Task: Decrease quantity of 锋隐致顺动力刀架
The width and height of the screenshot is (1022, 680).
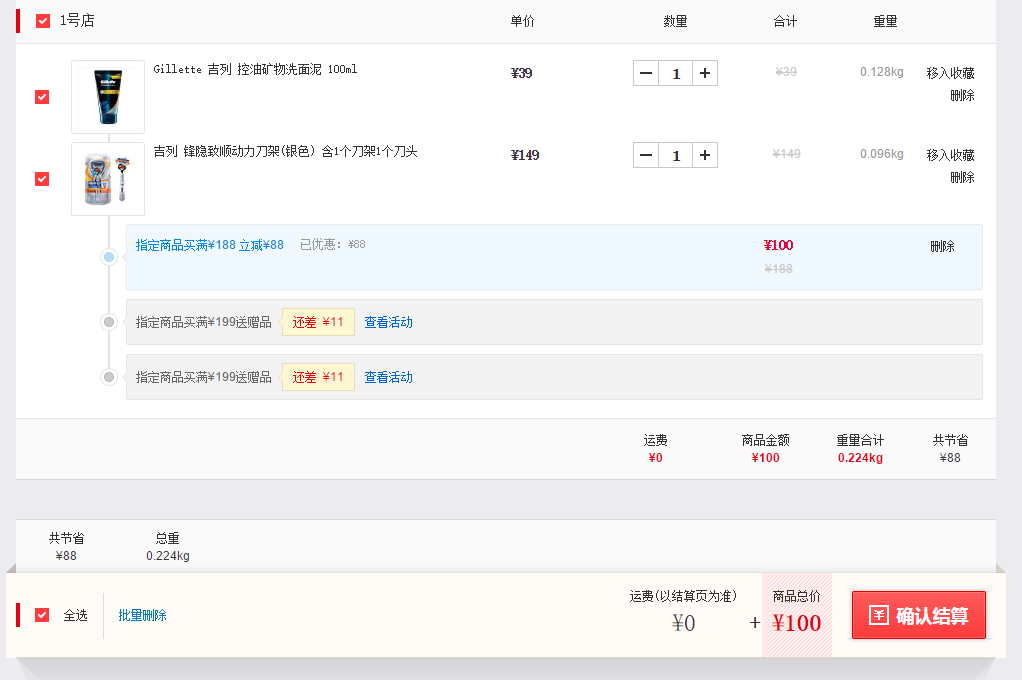Action: coord(646,155)
